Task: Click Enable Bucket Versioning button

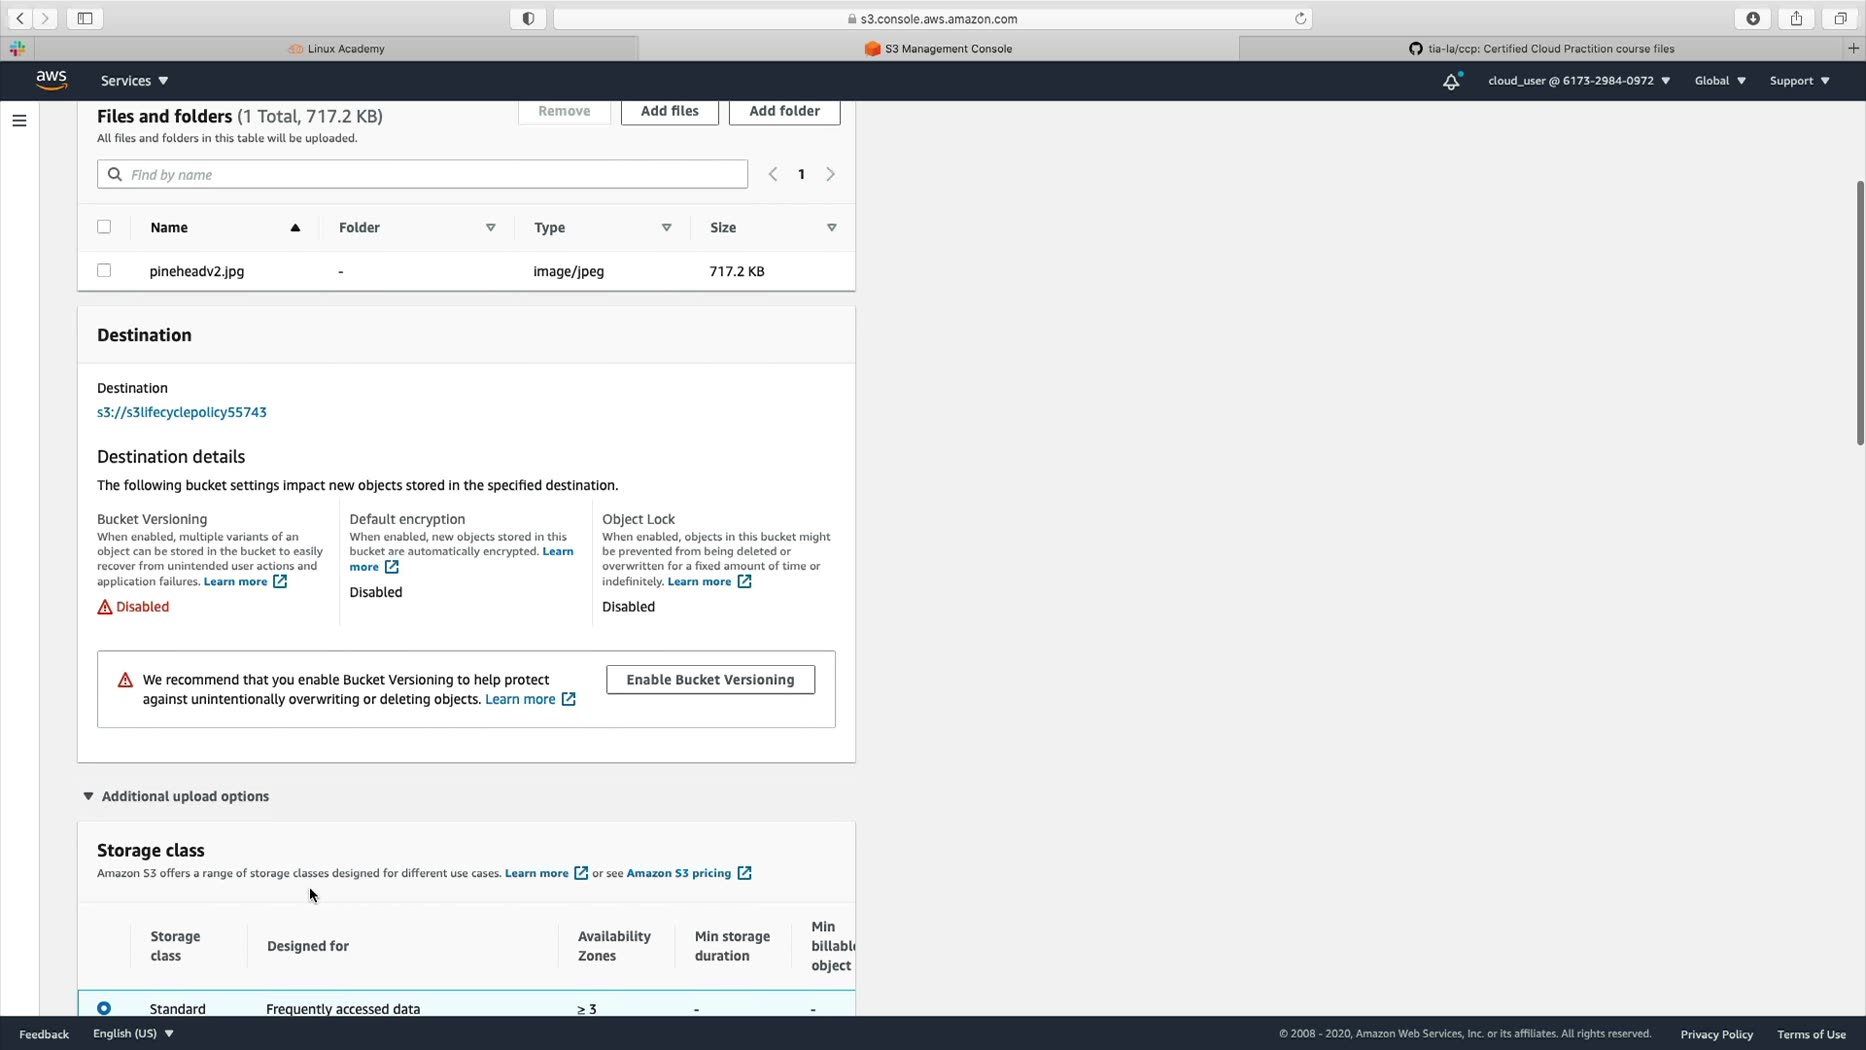Action: tap(710, 680)
